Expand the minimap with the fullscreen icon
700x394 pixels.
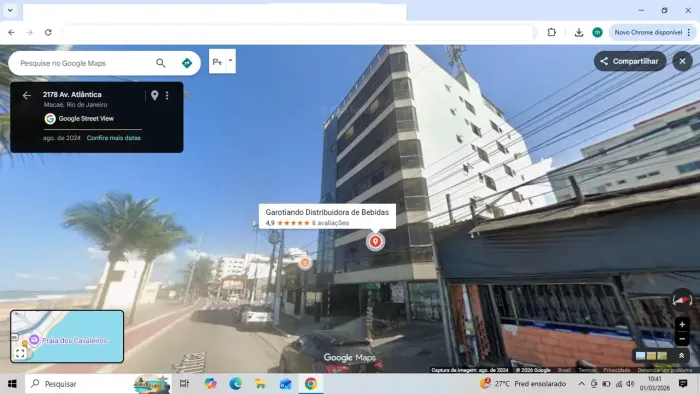click(x=20, y=353)
